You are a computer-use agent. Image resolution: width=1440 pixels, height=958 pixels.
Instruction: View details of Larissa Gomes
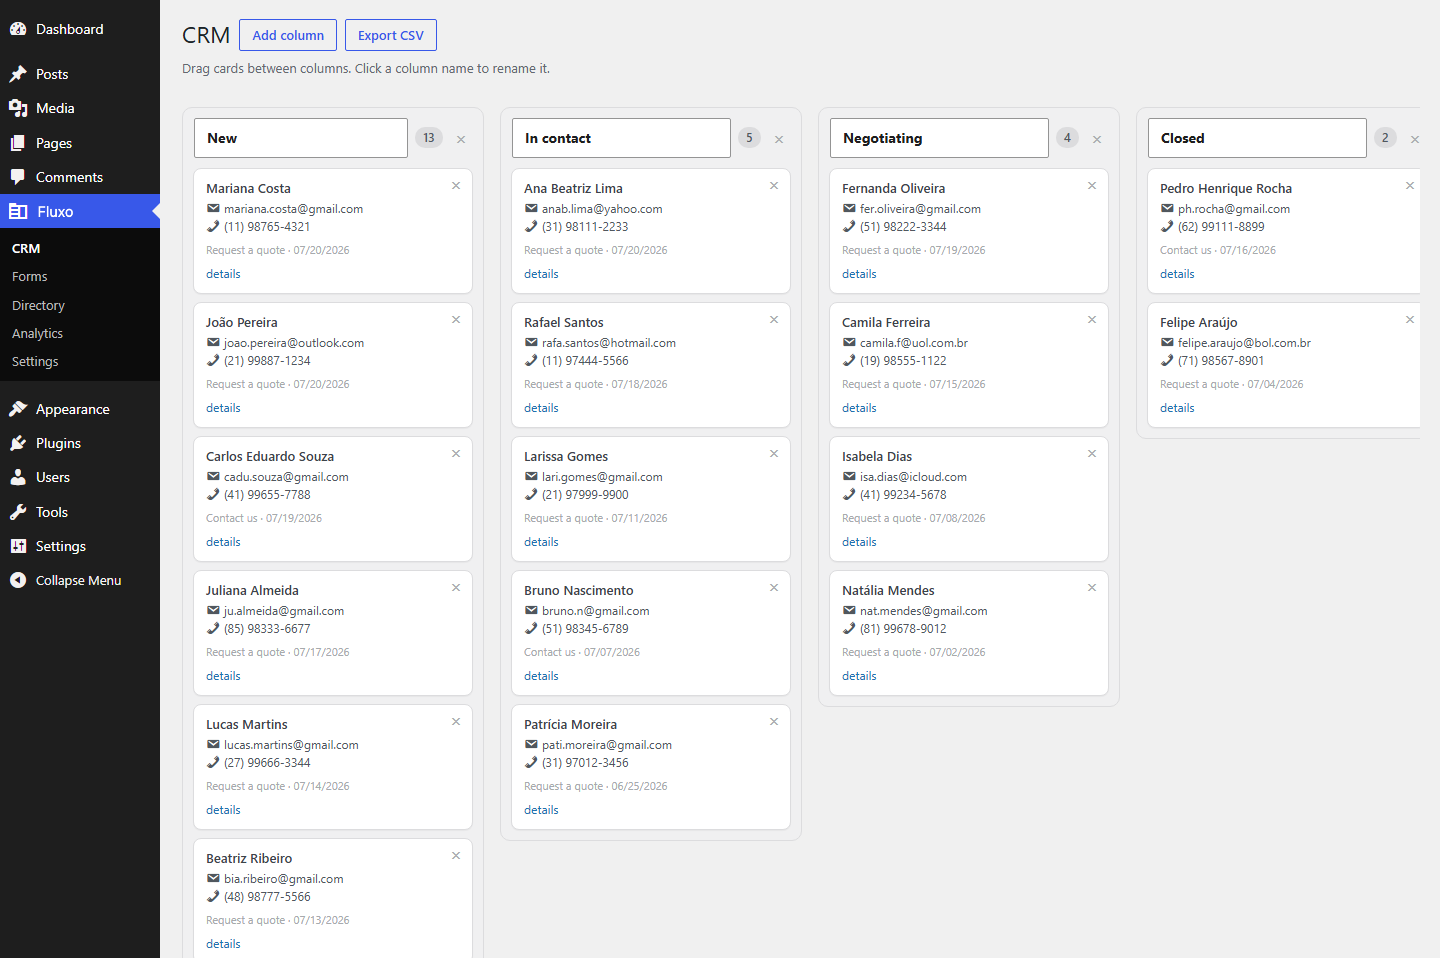coord(541,542)
